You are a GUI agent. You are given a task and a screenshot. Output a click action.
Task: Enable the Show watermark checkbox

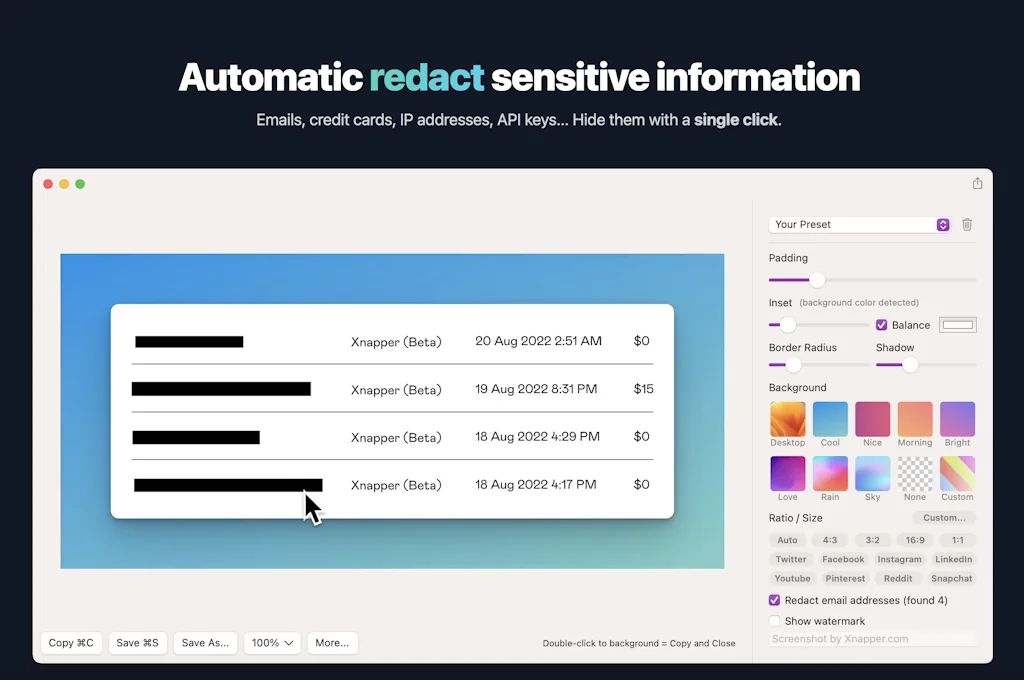pos(775,621)
